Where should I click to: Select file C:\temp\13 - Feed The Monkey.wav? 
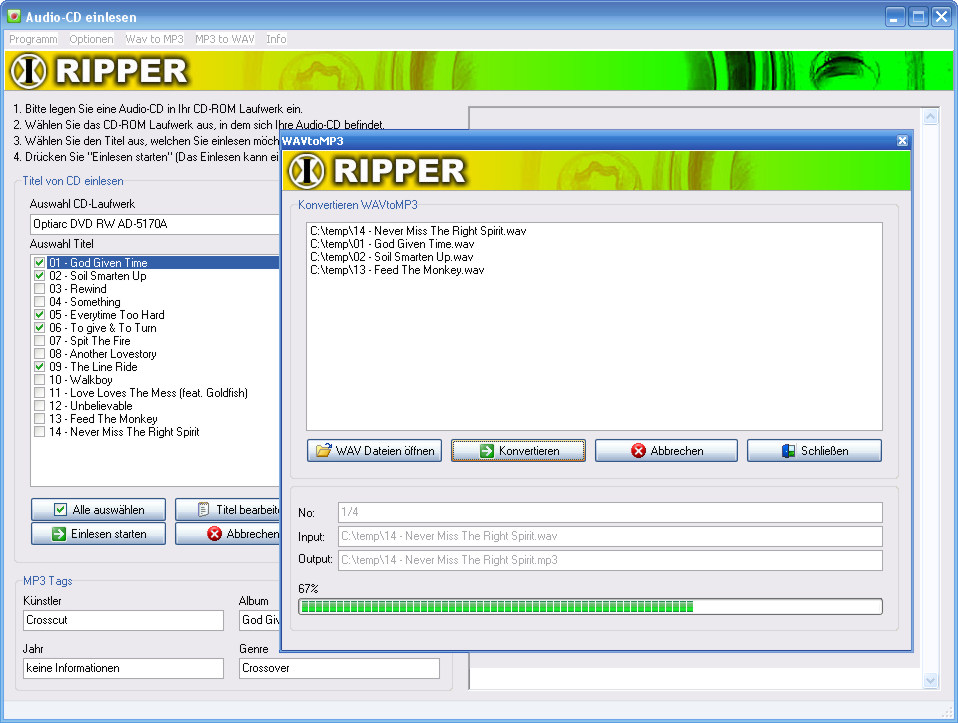(397, 270)
